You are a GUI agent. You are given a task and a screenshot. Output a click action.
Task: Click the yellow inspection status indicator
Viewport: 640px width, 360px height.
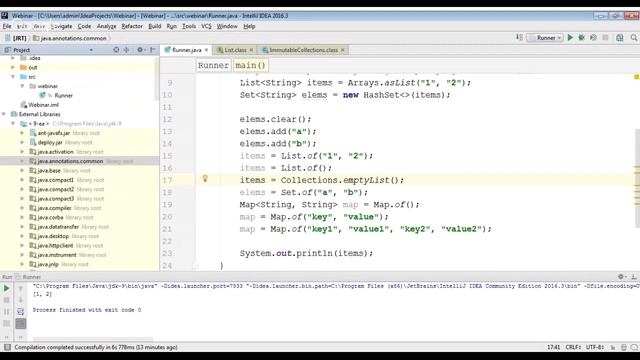pos(636,77)
